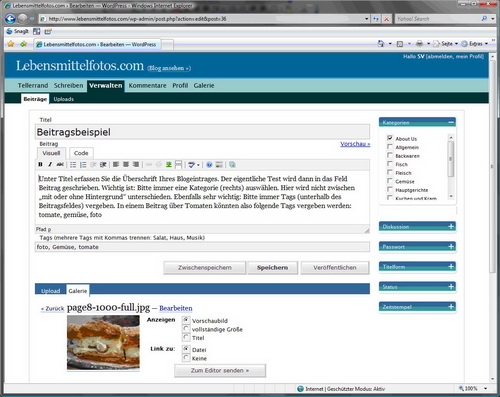Open the spellchecker language dropdown arrow
Viewport: 500px width, 397px height.
point(198,165)
